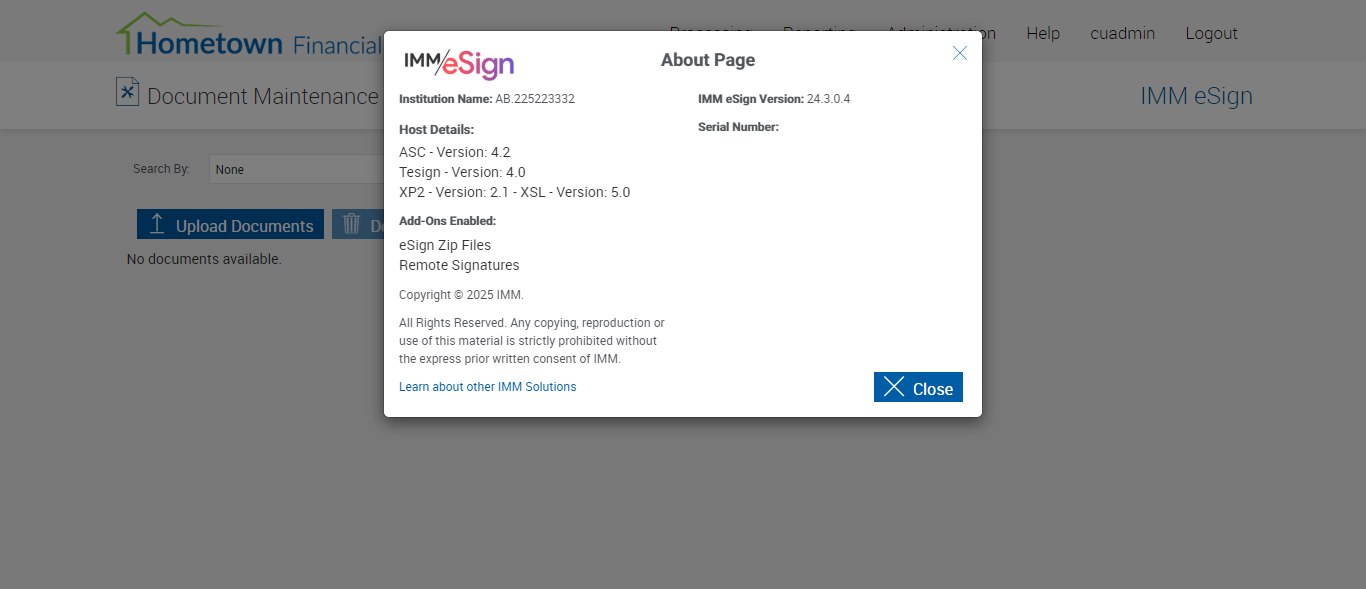Click the IMM eSign heading at top right

click(1196, 96)
